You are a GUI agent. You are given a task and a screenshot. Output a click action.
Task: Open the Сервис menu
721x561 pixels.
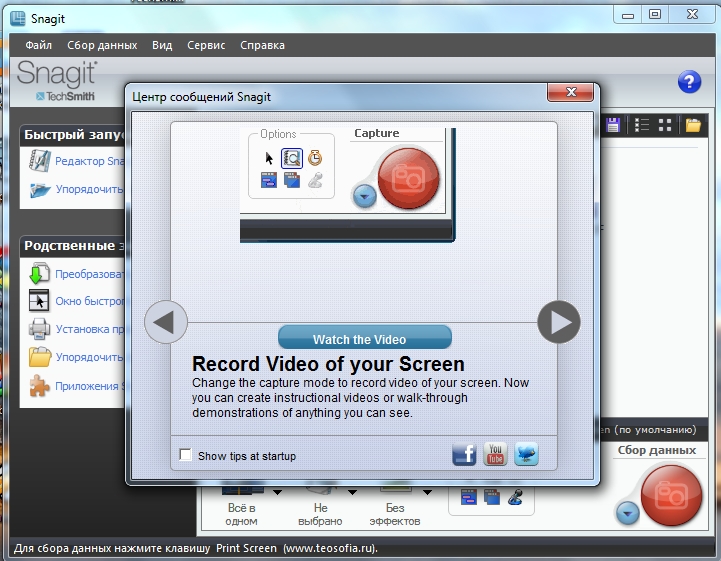click(x=206, y=45)
